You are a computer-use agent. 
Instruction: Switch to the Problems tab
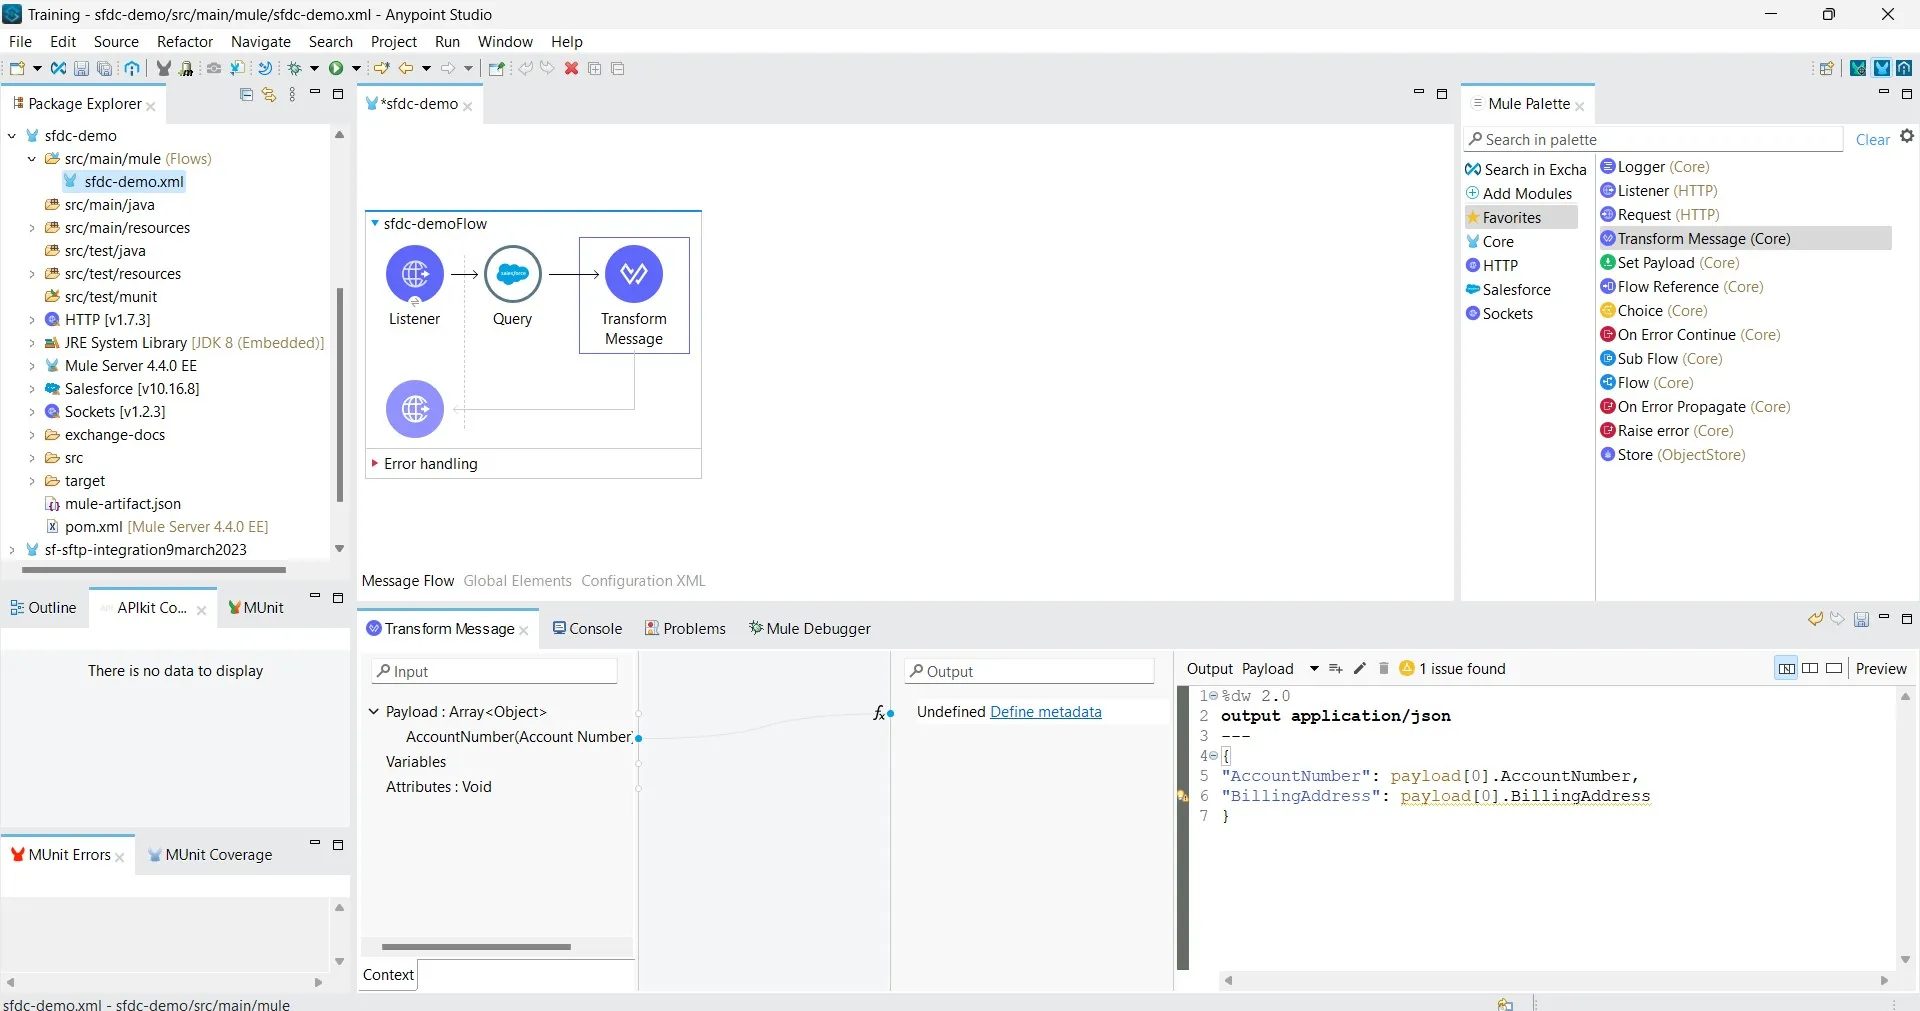(686, 629)
